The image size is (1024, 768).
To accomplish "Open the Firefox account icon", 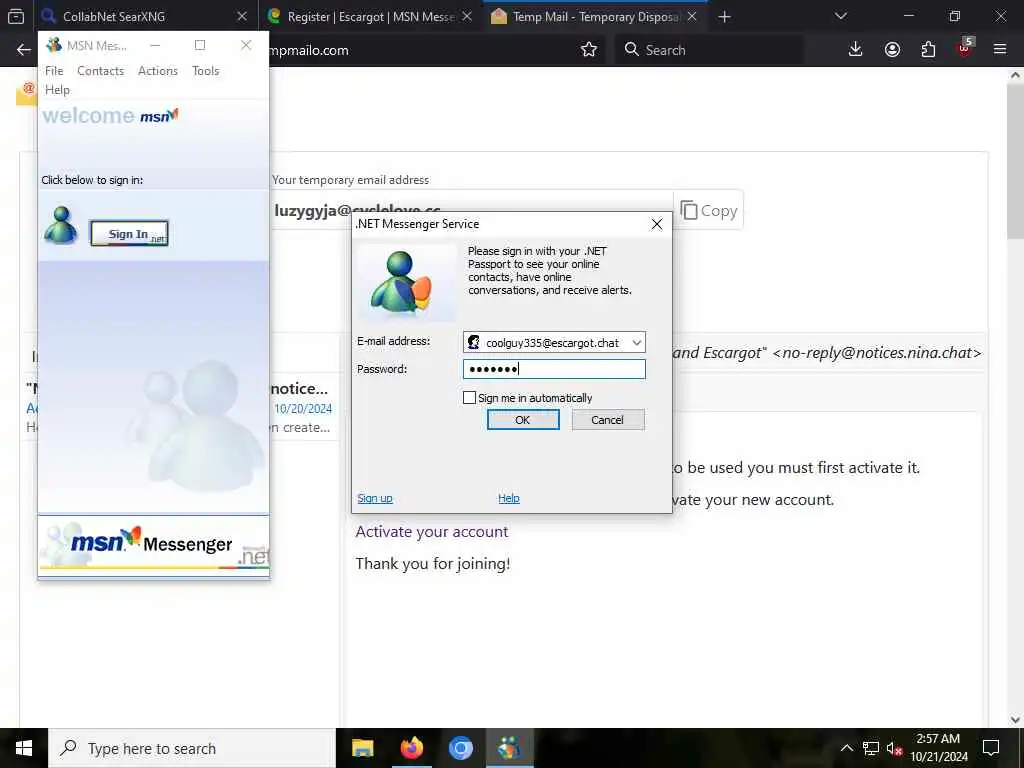I will 892,50.
